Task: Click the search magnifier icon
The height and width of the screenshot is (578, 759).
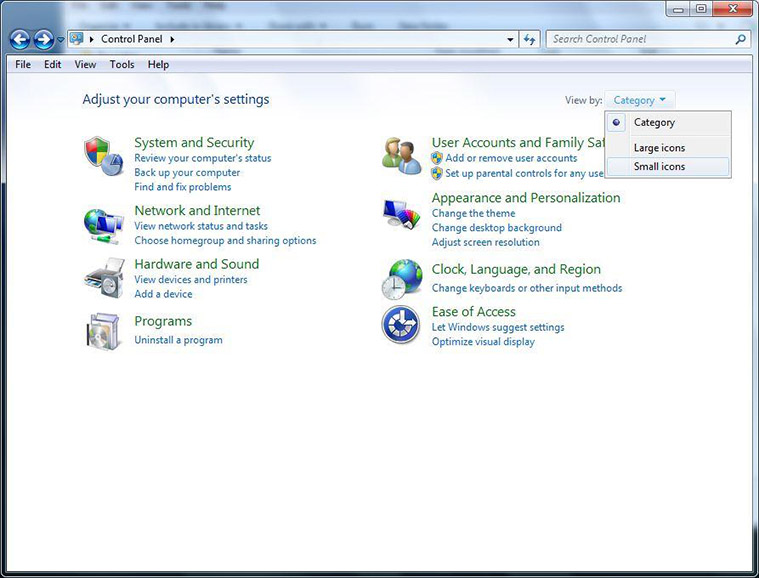Action: [x=741, y=39]
